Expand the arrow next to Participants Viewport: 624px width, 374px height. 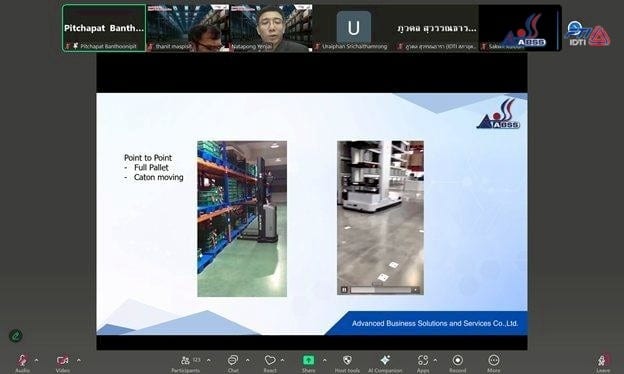coord(209,360)
